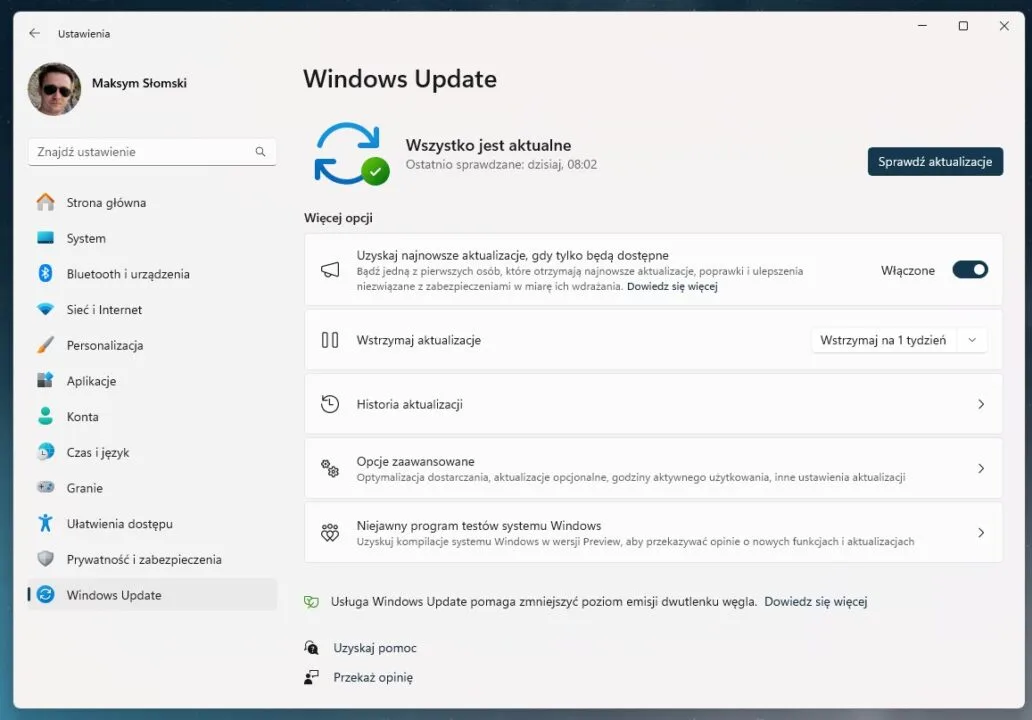Click the Znajdź ustawienie search field
This screenshot has width=1032, height=720.
[x=140, y=152]
